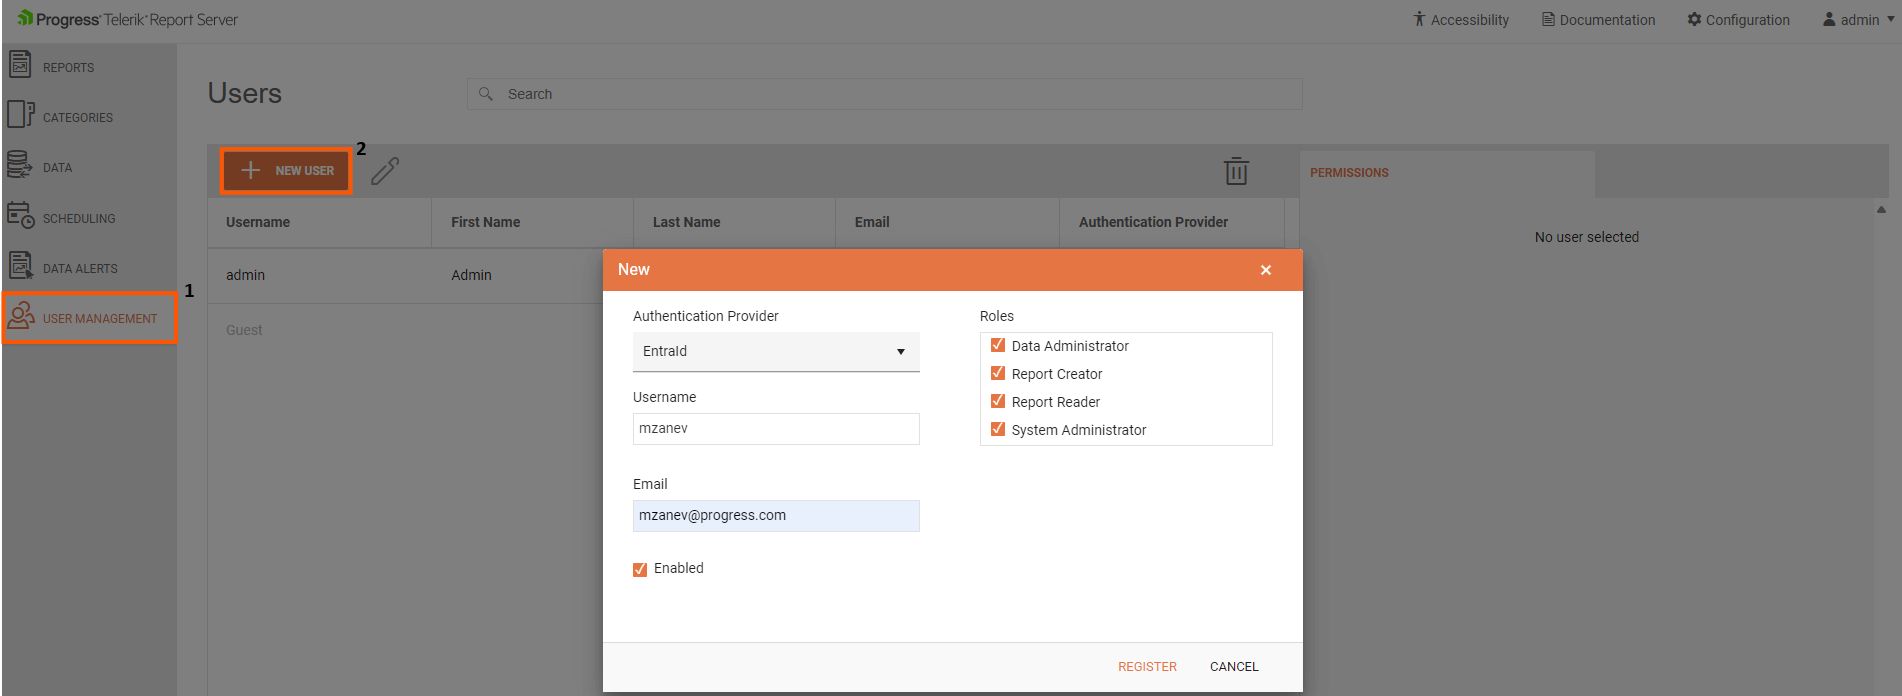The image size is (1902, 696).
Task: Close the New user dialog
Action: point(1266,270)
